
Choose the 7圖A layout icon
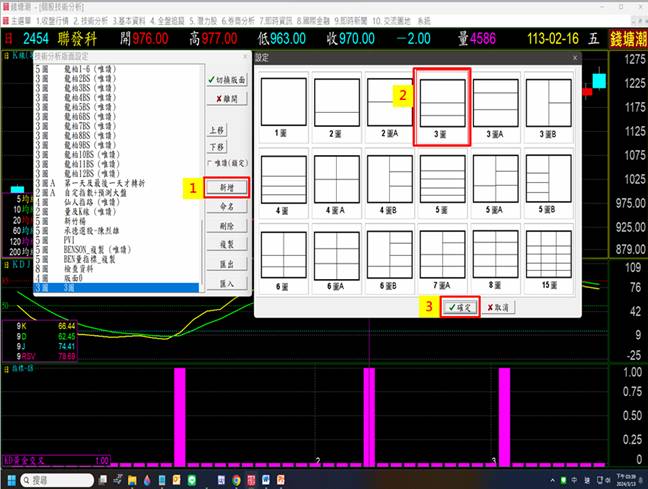tap(440, 260)
